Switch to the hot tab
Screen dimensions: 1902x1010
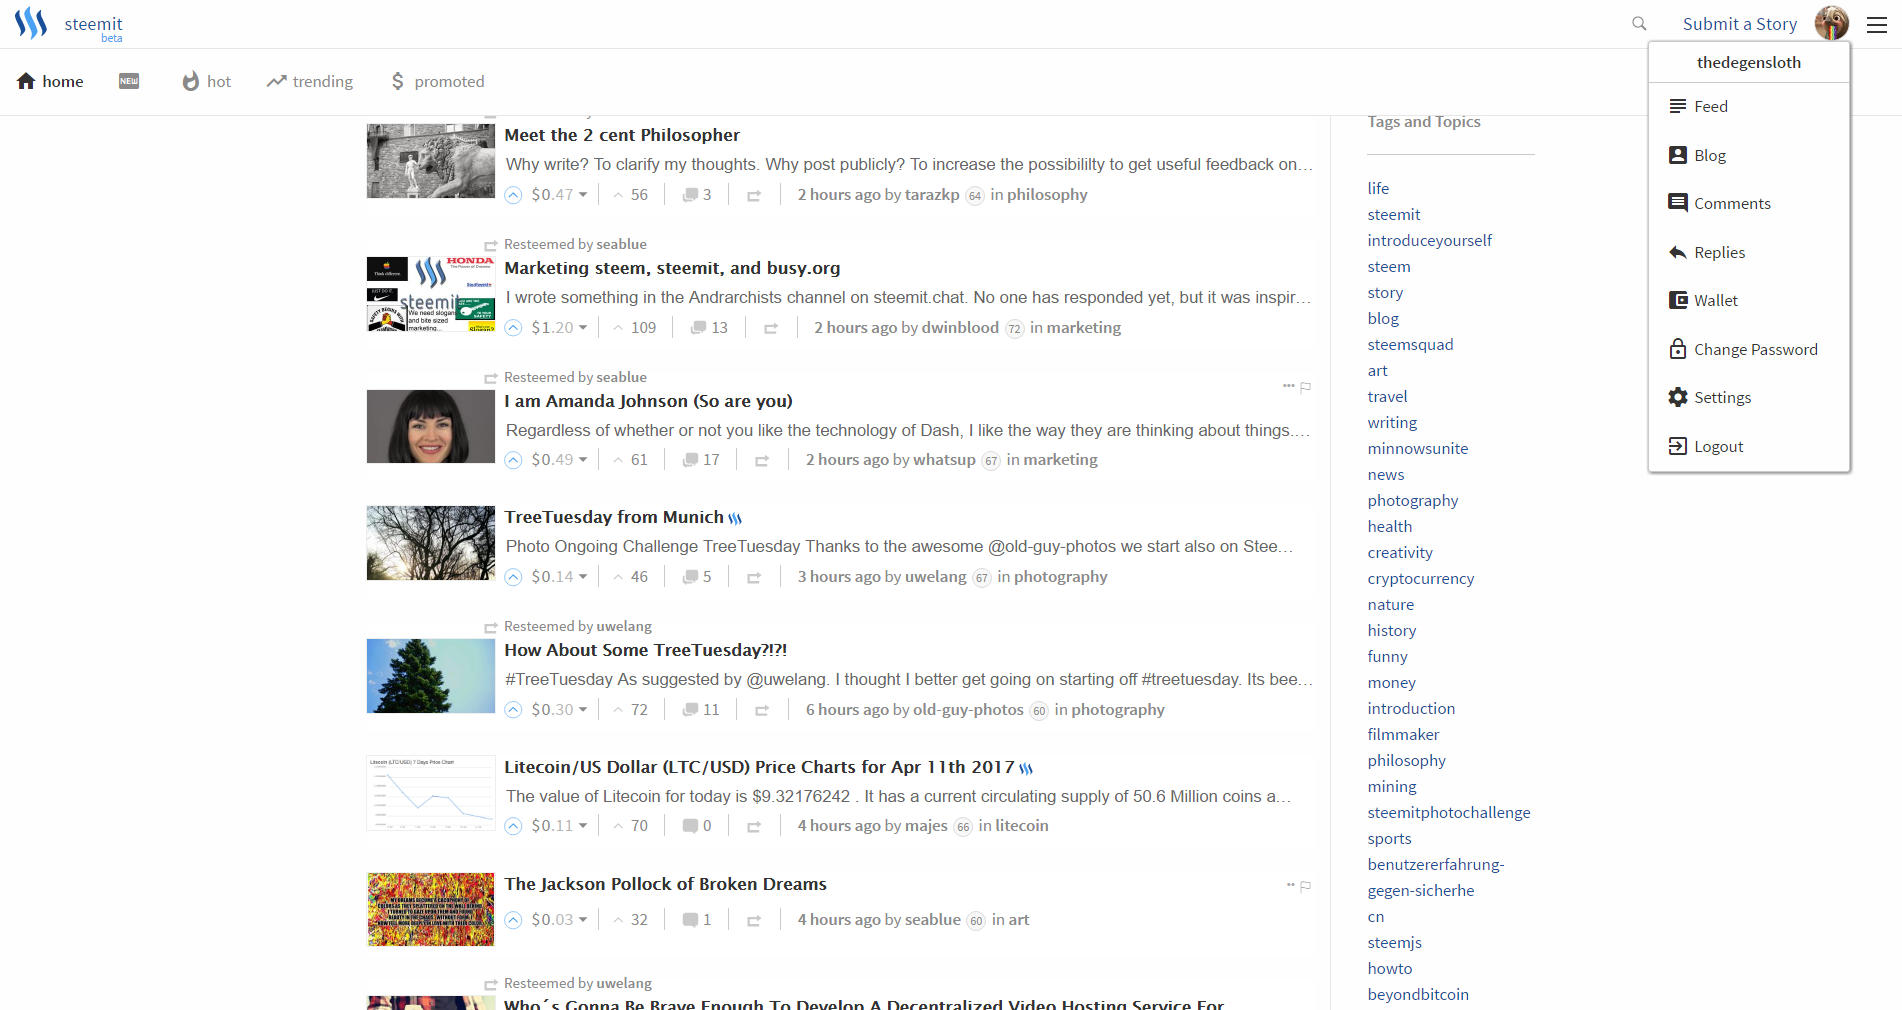click(206, 82)
